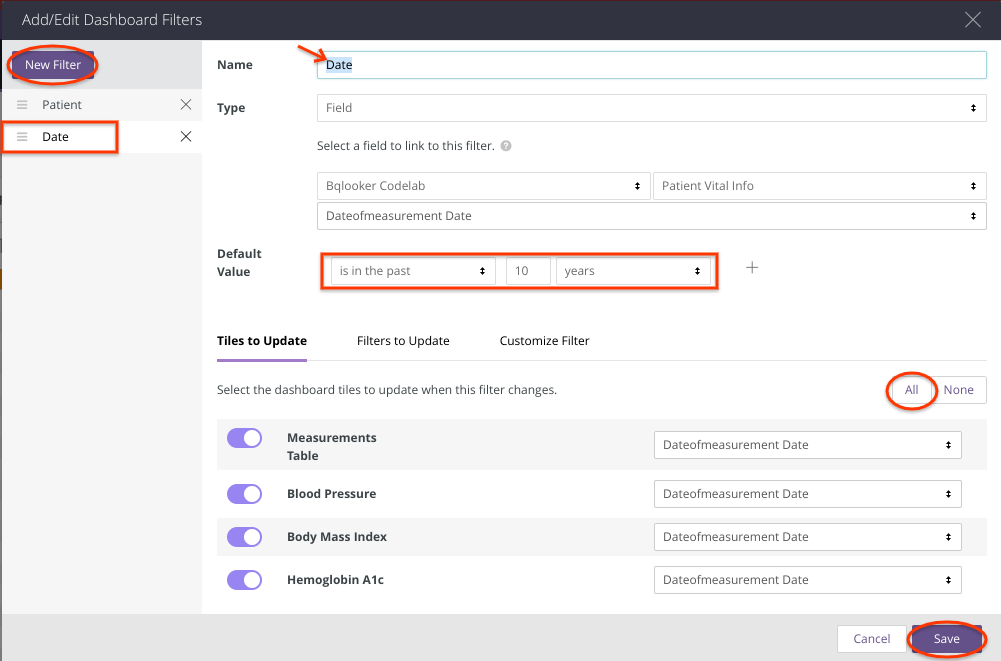Open the Customize Filter tab

[x=544, y=341]
